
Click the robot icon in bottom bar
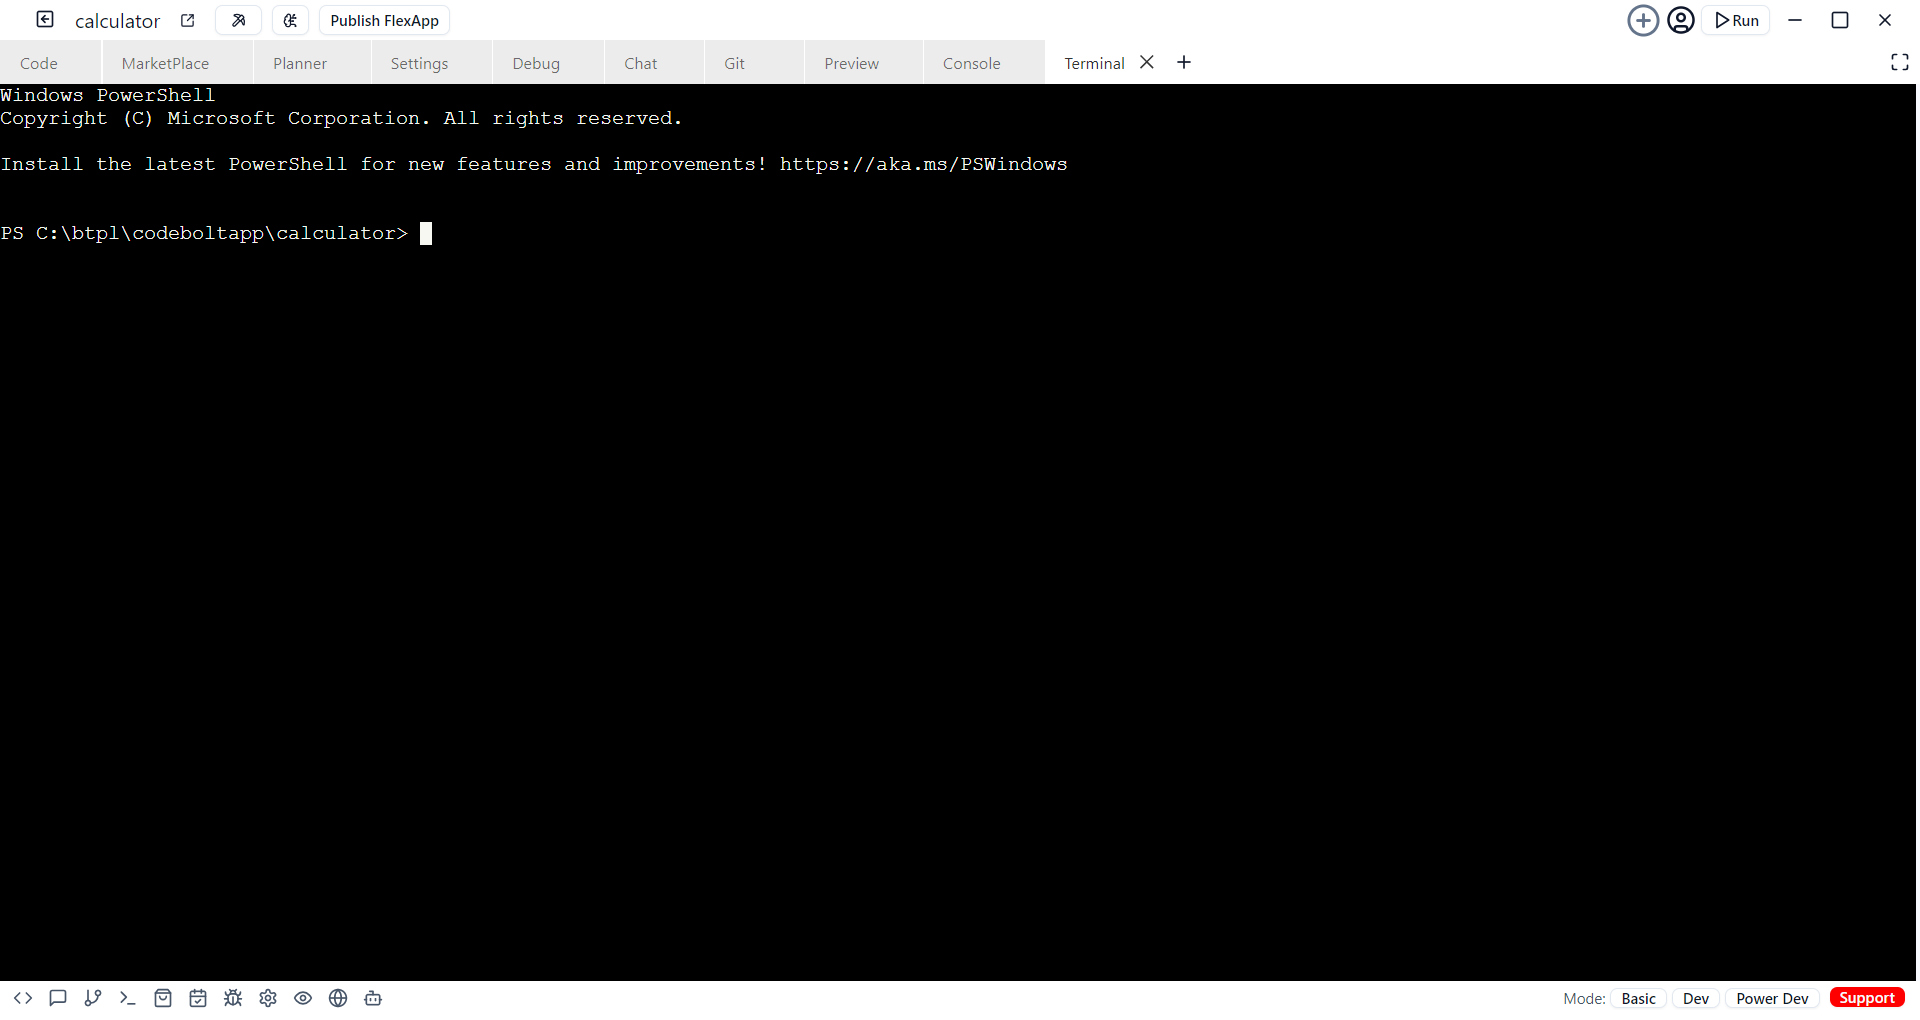(373, 998)
